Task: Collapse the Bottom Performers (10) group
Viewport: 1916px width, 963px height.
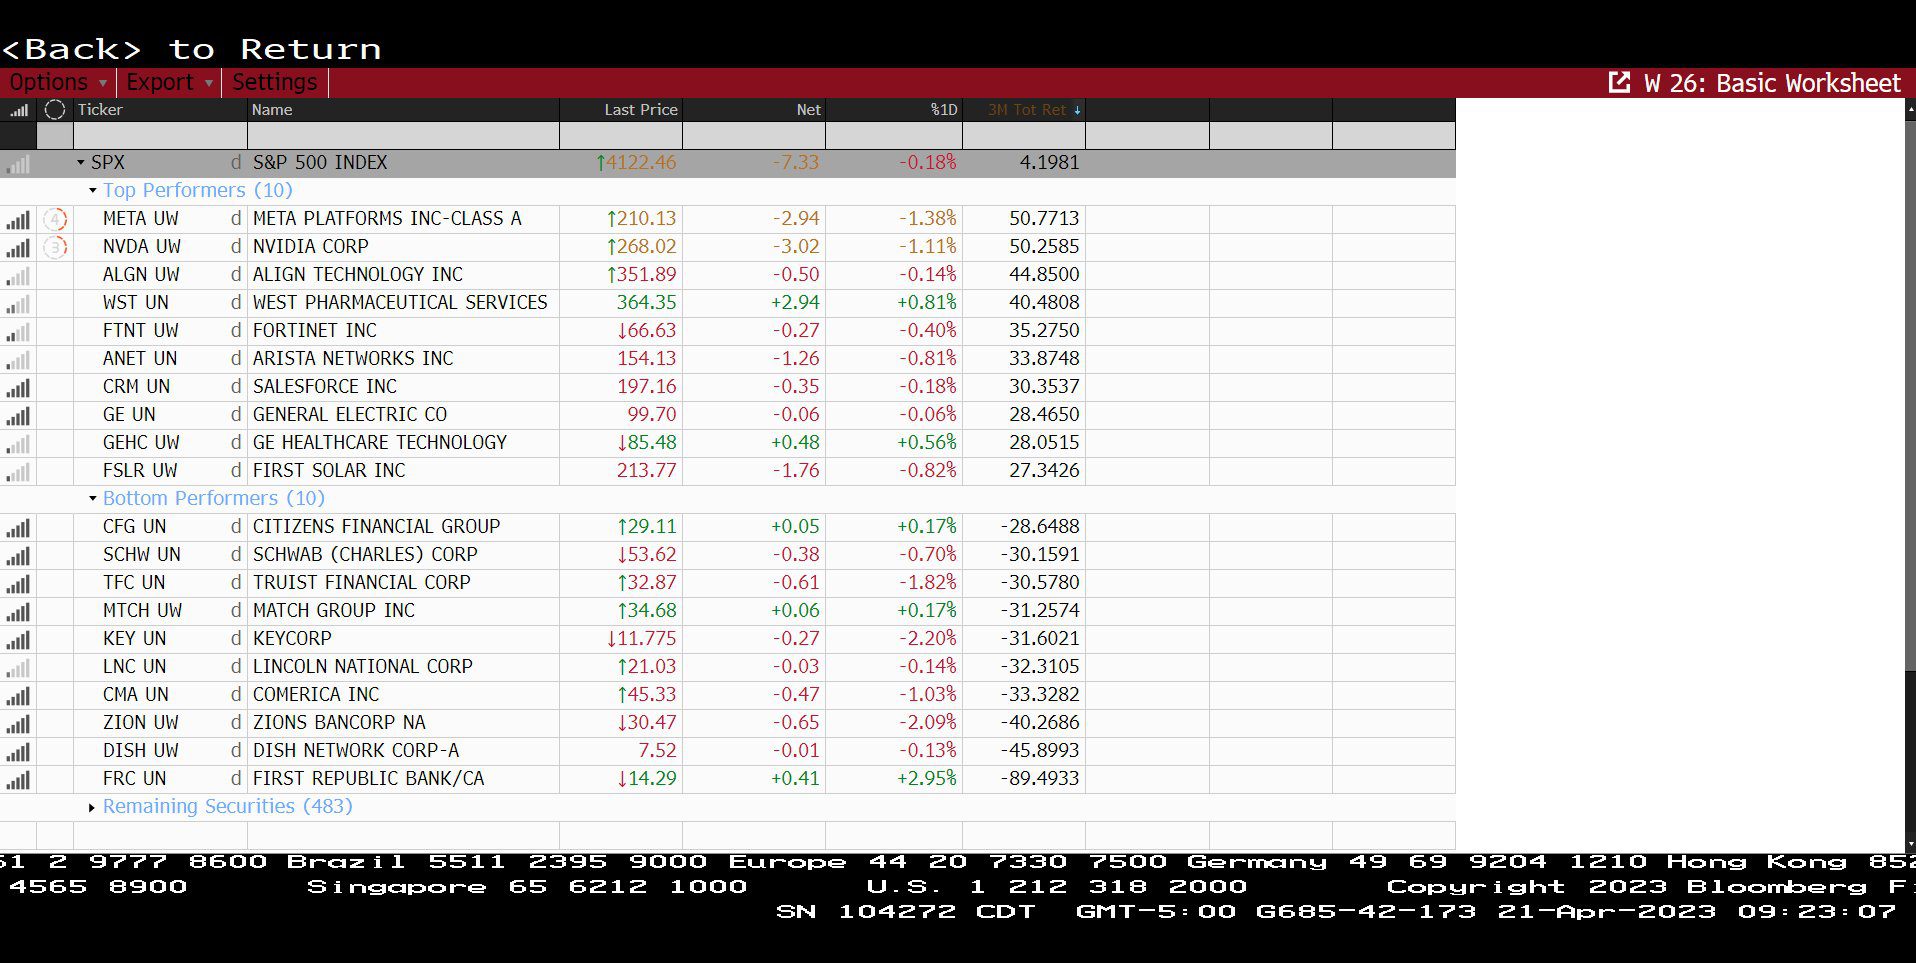Action: pyautogui.click(x=93, y=498)
